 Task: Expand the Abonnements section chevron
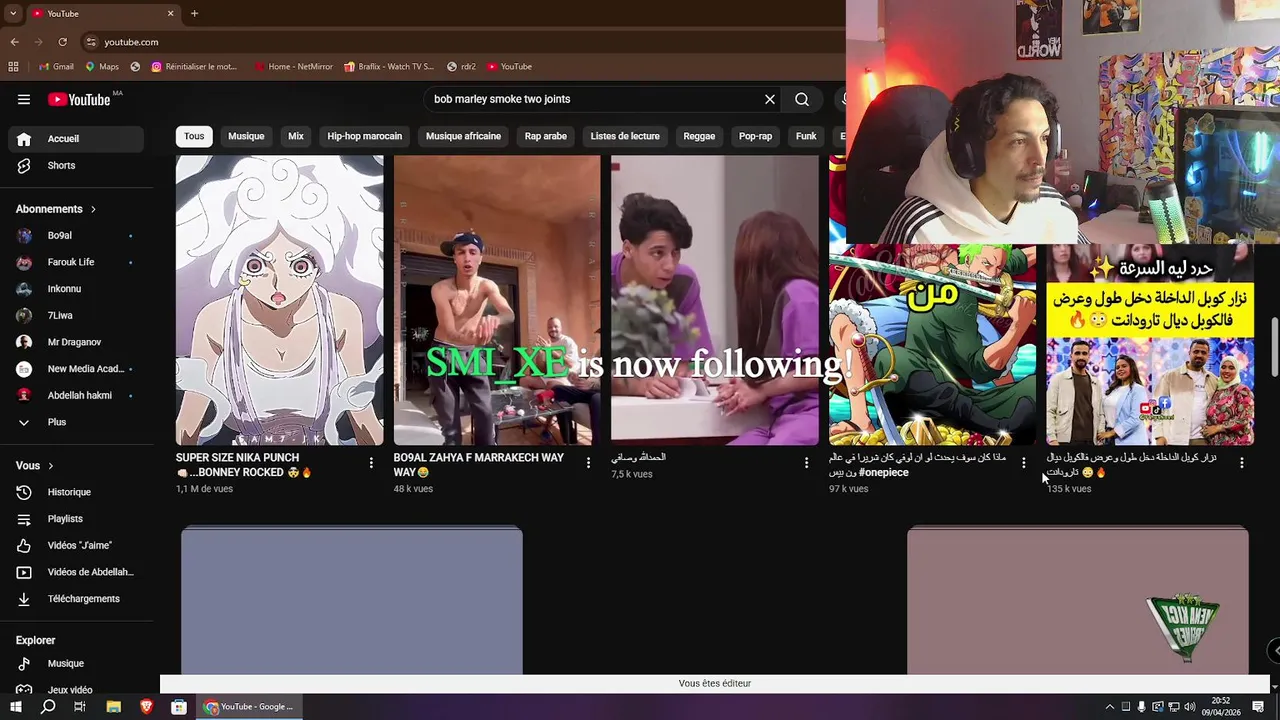[x=93, y=209]
